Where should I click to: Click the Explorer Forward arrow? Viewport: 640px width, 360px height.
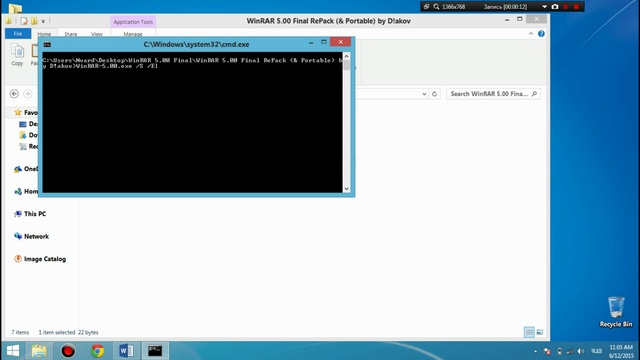point(28,94)
